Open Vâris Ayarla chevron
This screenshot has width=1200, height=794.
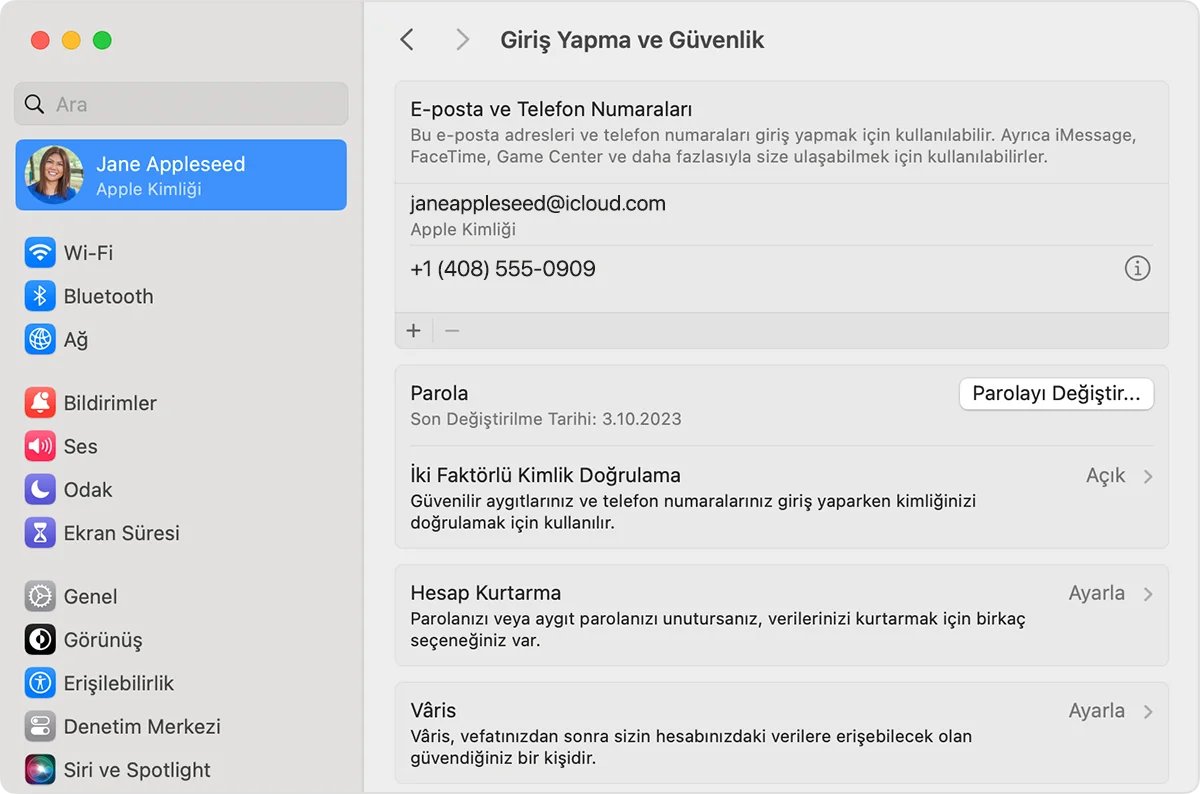[1148, 712]
